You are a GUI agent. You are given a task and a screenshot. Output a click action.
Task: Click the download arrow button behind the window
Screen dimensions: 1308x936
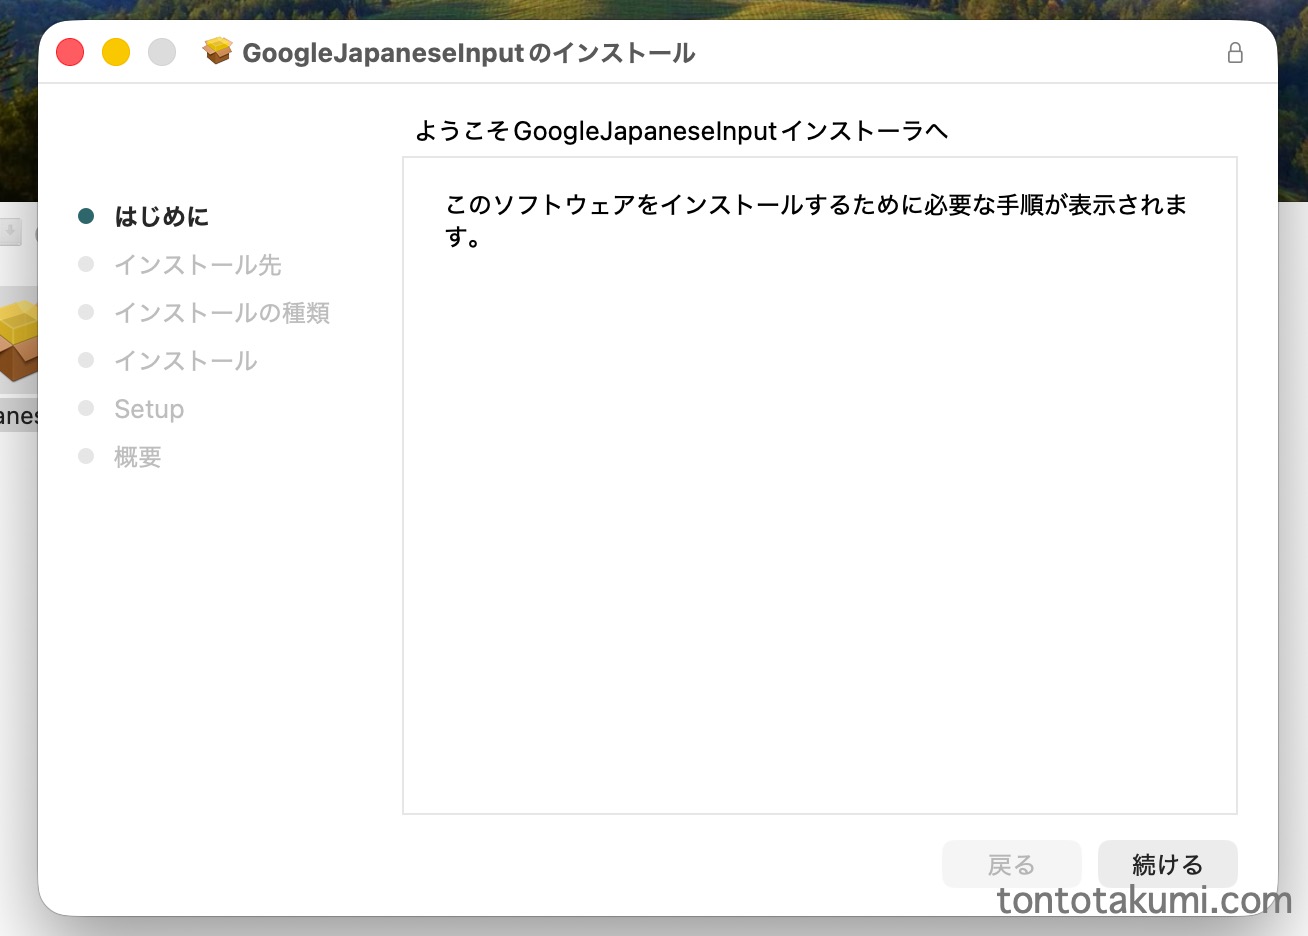click(10, 232)
